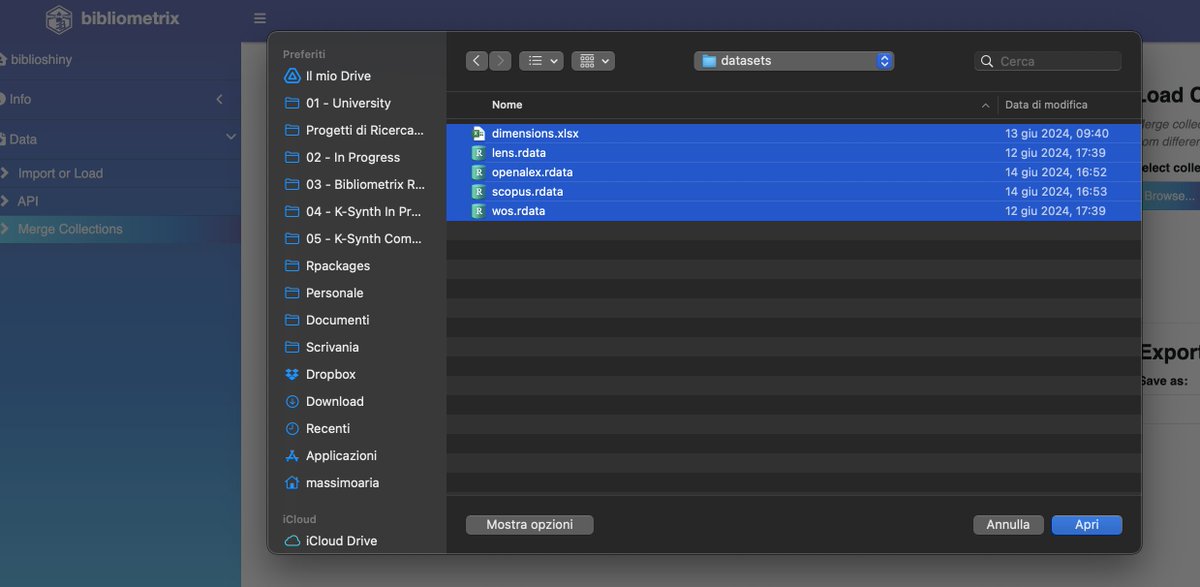The width and height of the screenshot is (1200, 587).
Task: Expand the Info menu in bibliometrix
Action: point(120,99)
